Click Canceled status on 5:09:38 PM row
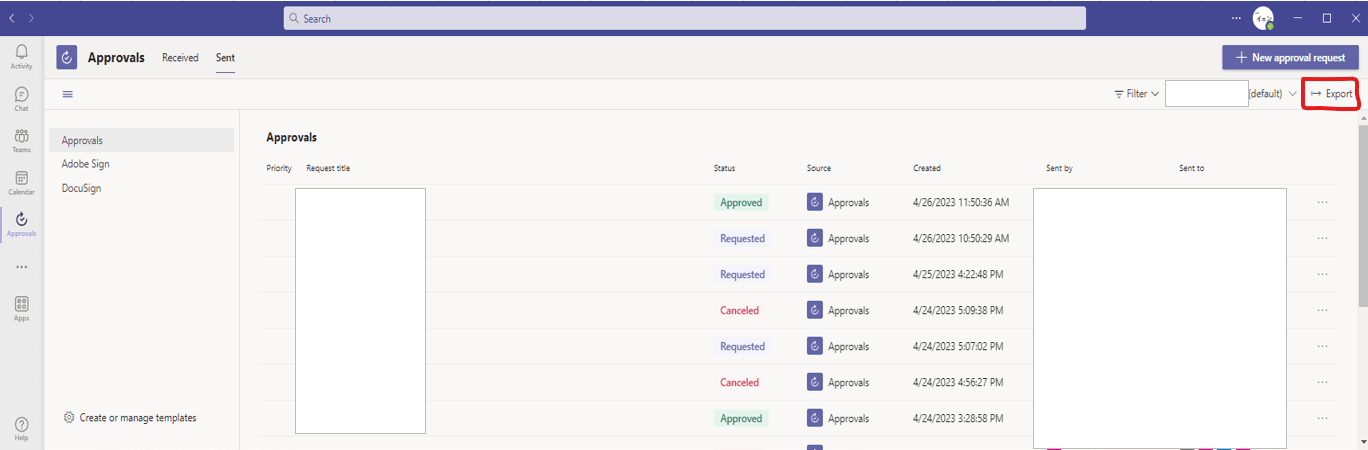This screenshot has height=450, width=1368. coord(739,310)
